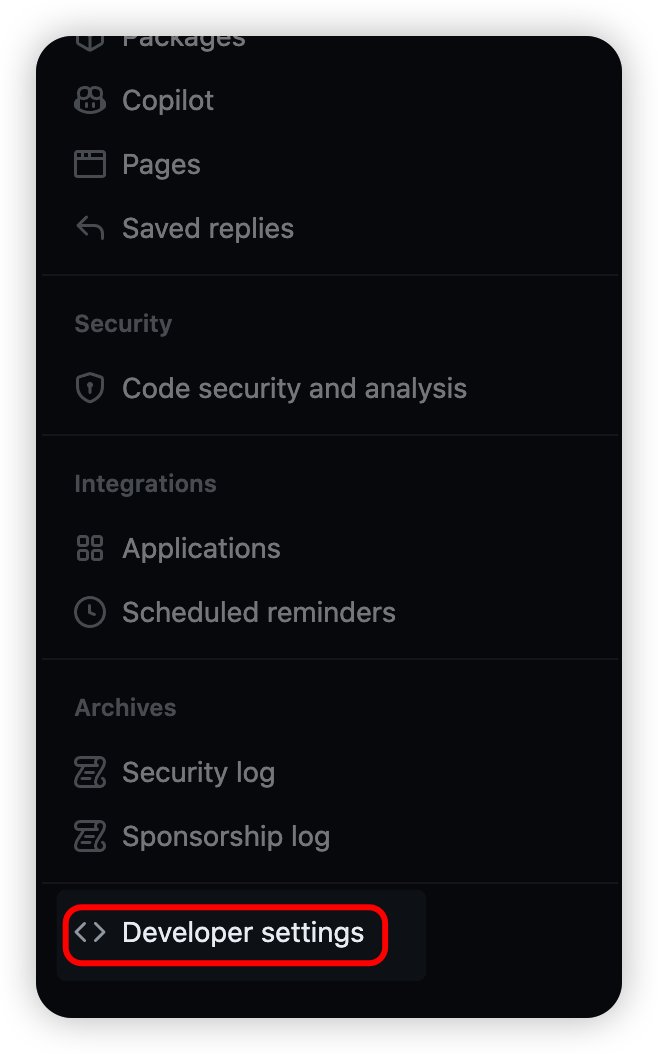This screenshot has height=1054, width=658.
Task: Click the Pages browser window icon
Action: [x=90, y=164]
